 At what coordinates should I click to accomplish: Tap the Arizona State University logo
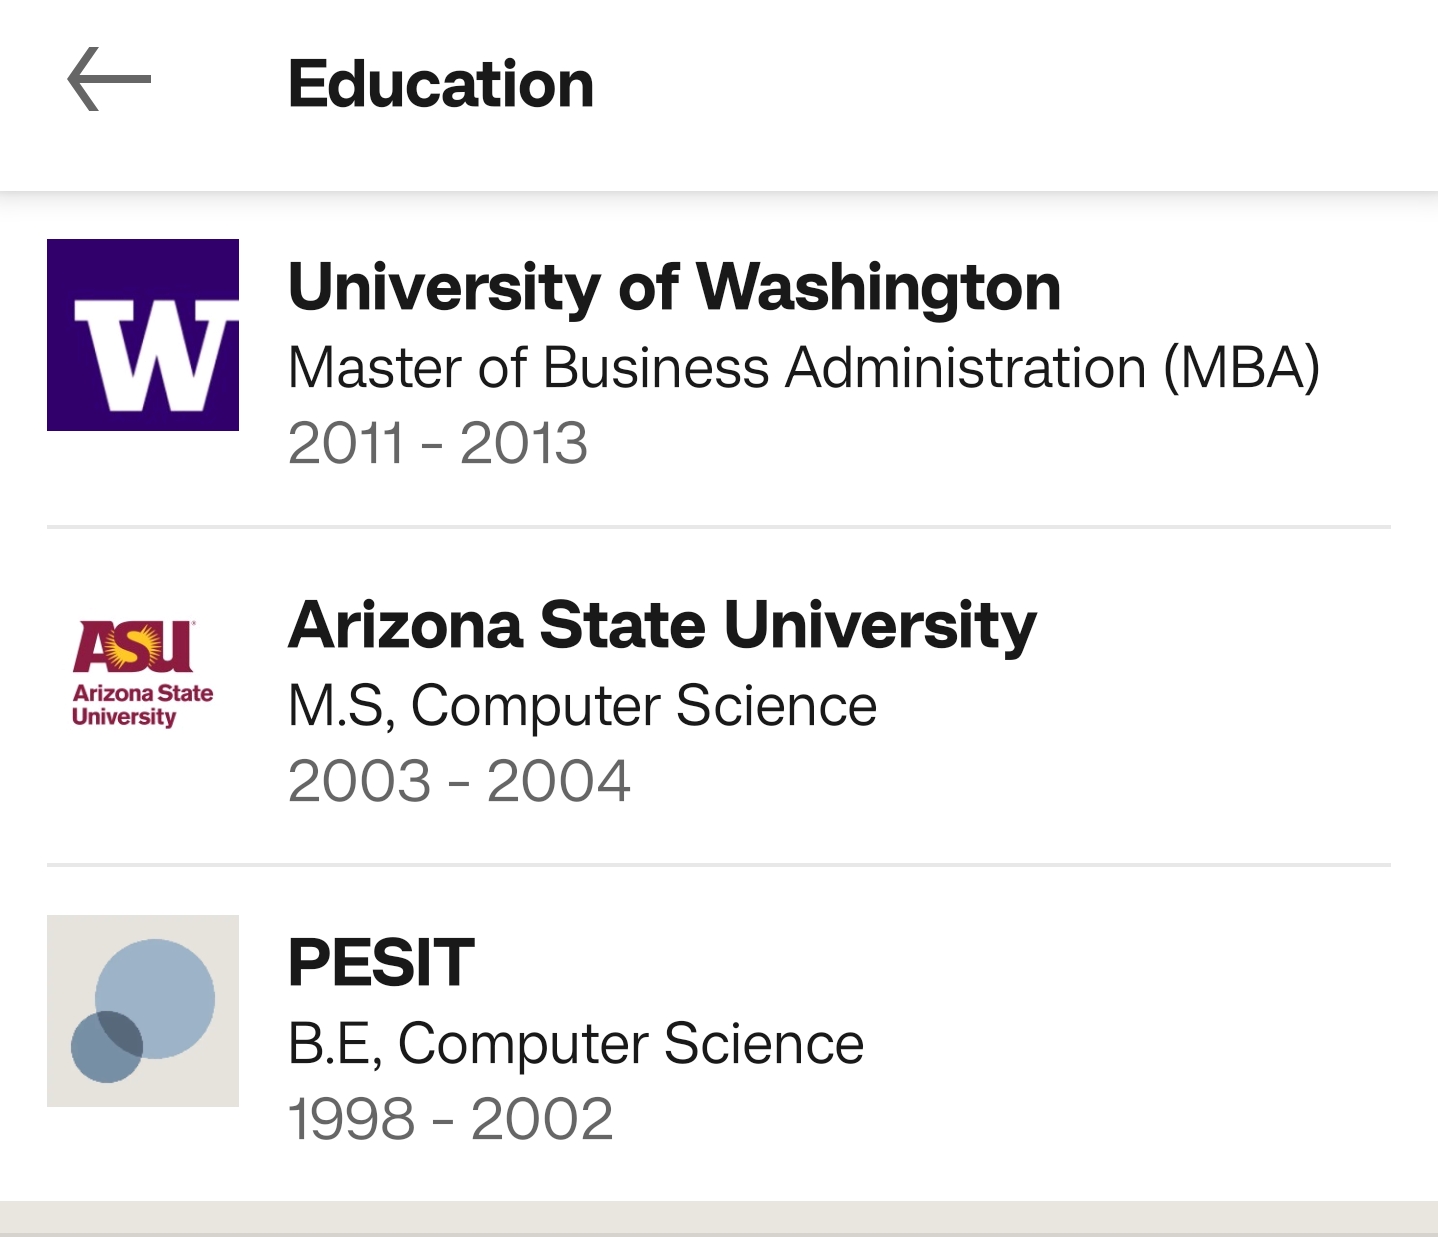(143, 673)
